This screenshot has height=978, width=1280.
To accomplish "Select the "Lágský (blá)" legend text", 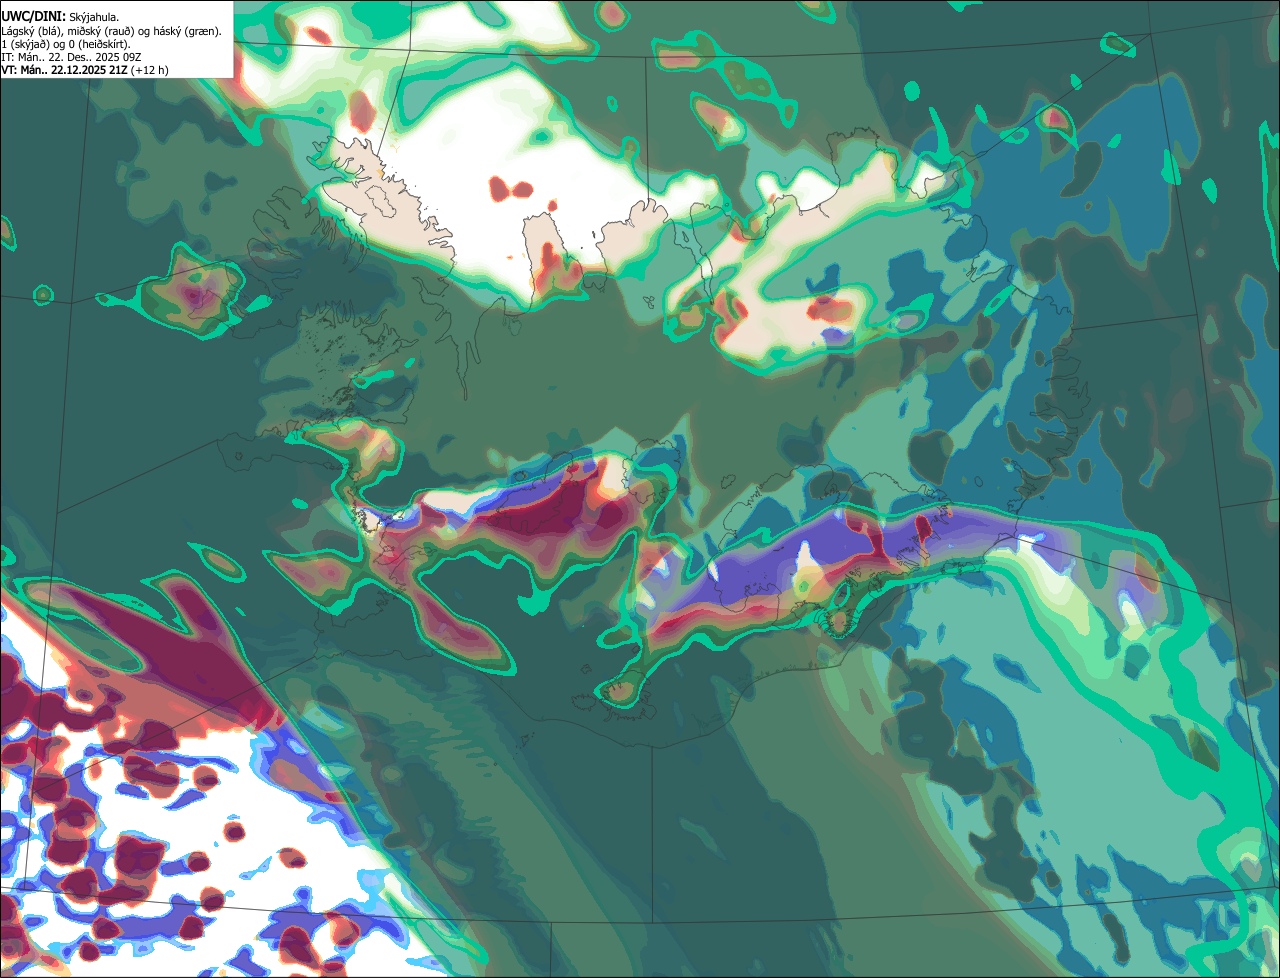I will pos(32,32).
